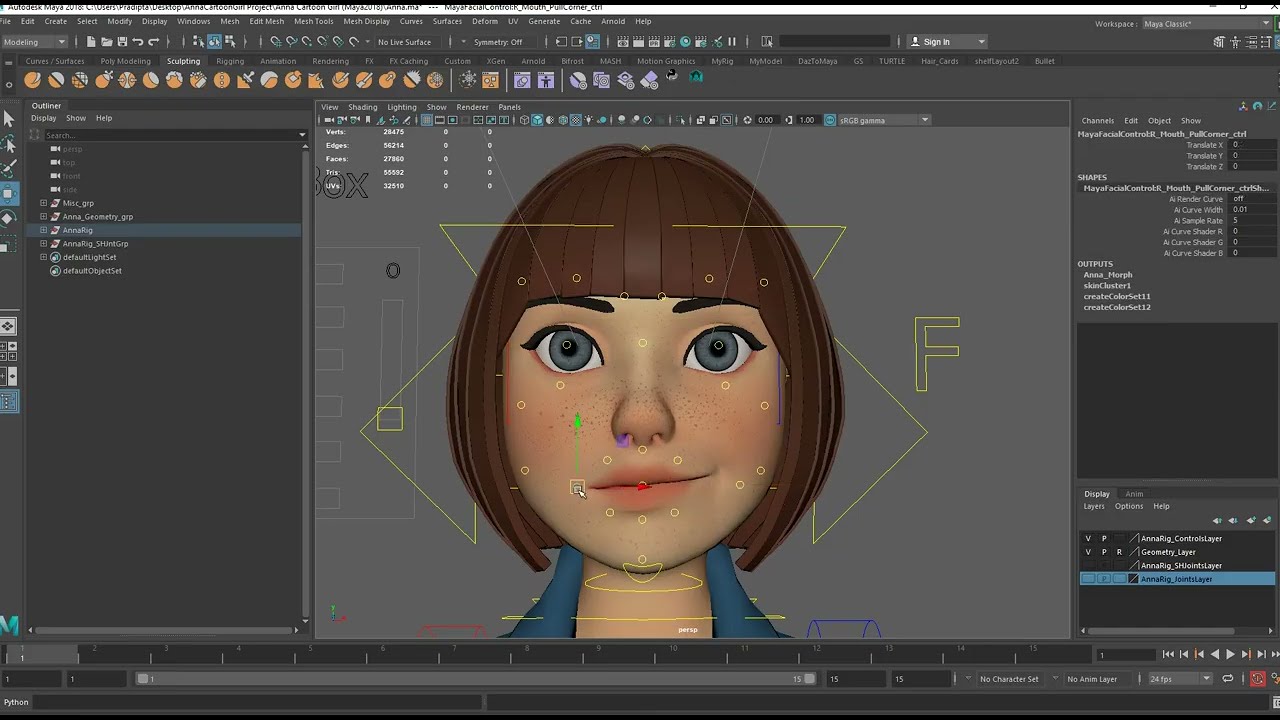
Task: Click the Python command line field
Action: click(258, 702)
